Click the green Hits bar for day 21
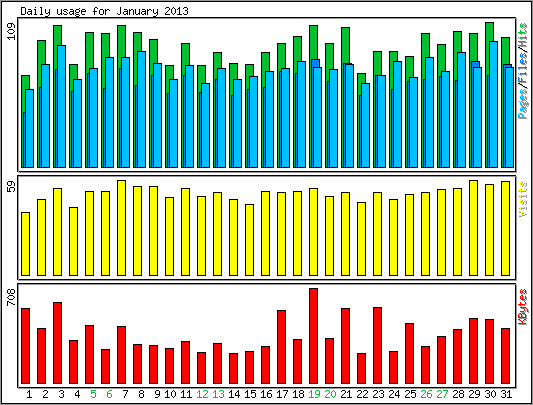 345,45
